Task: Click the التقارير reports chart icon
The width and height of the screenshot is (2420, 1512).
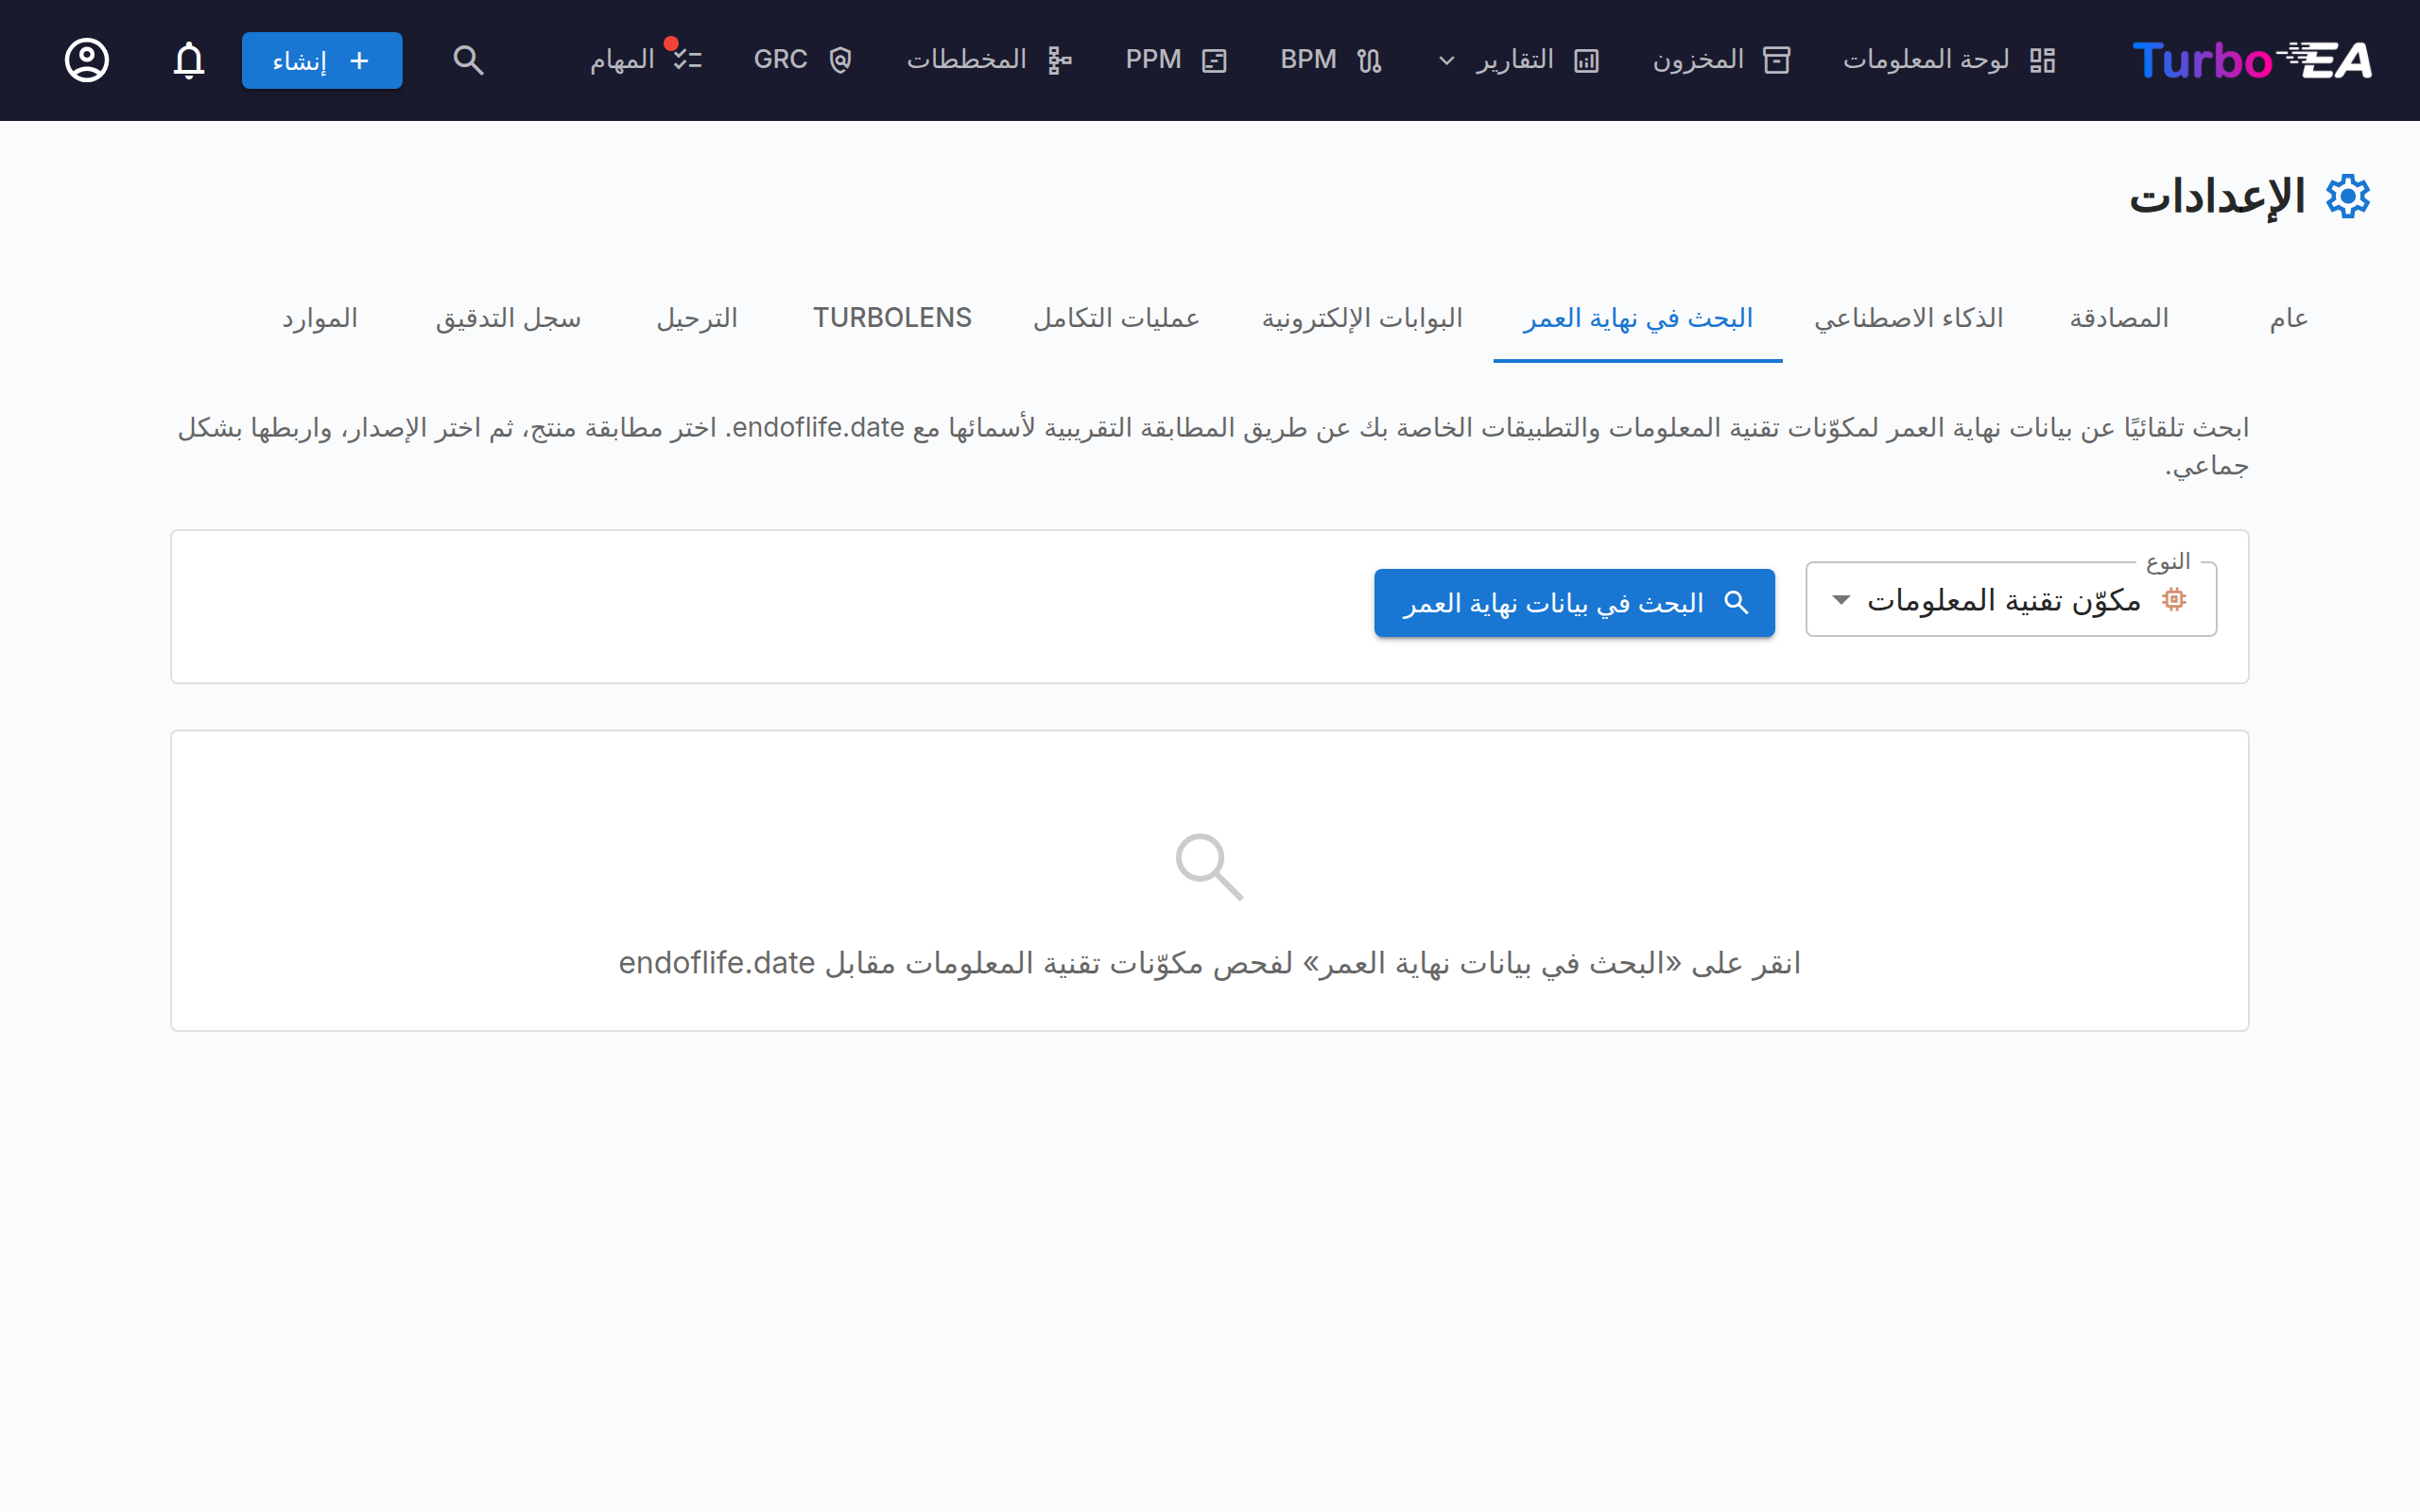Action: tap(1587, 60)
